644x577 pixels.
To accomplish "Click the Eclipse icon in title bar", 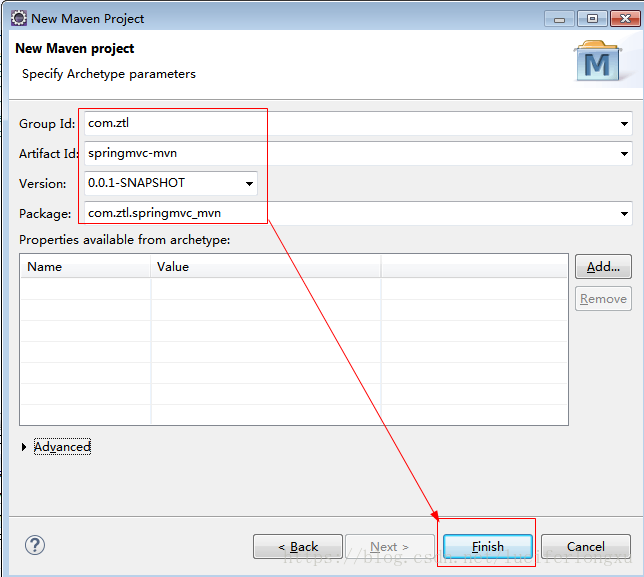I will (19, 18).
